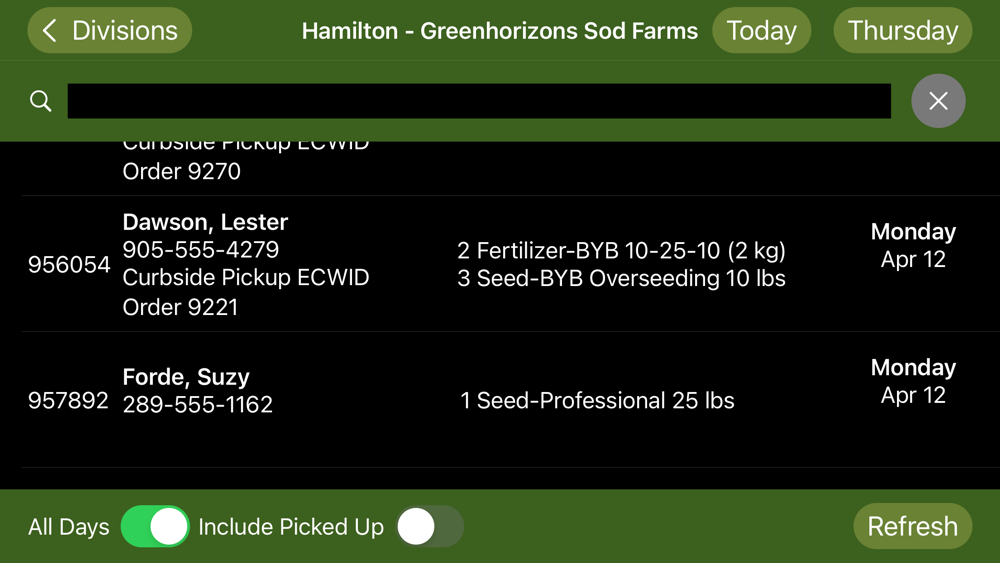
Task: Go back to Divisions
Action: tap(109, 30)
